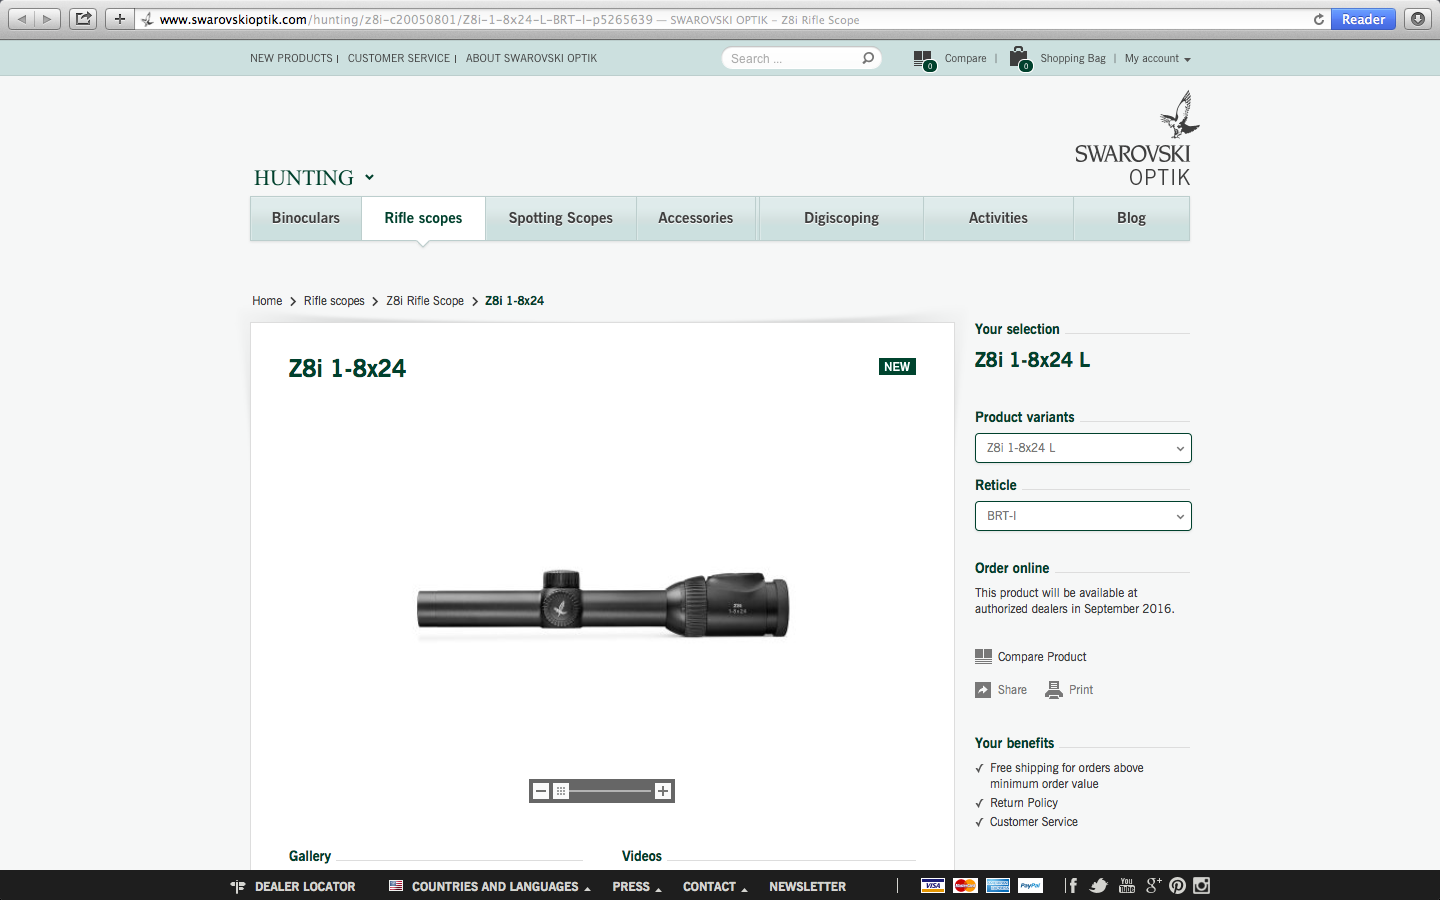1440x900 pixels.
Task: Click the Visa payment icon
Action: 932,885
